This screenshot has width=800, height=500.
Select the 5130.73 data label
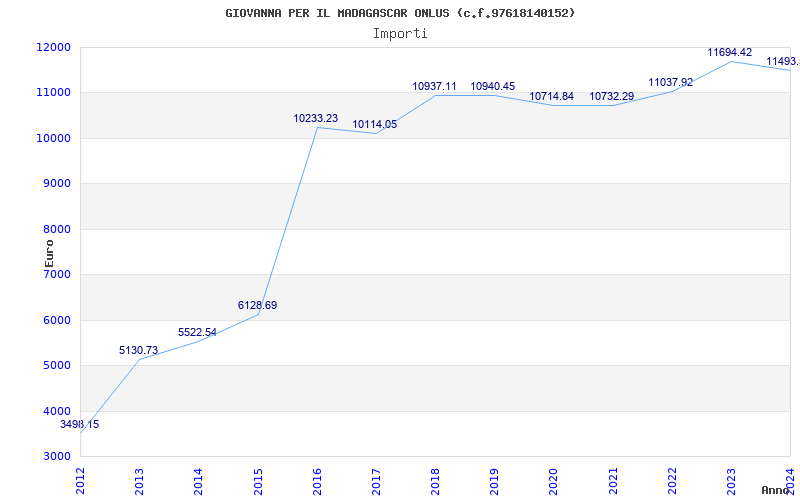(x=138, y=350)
